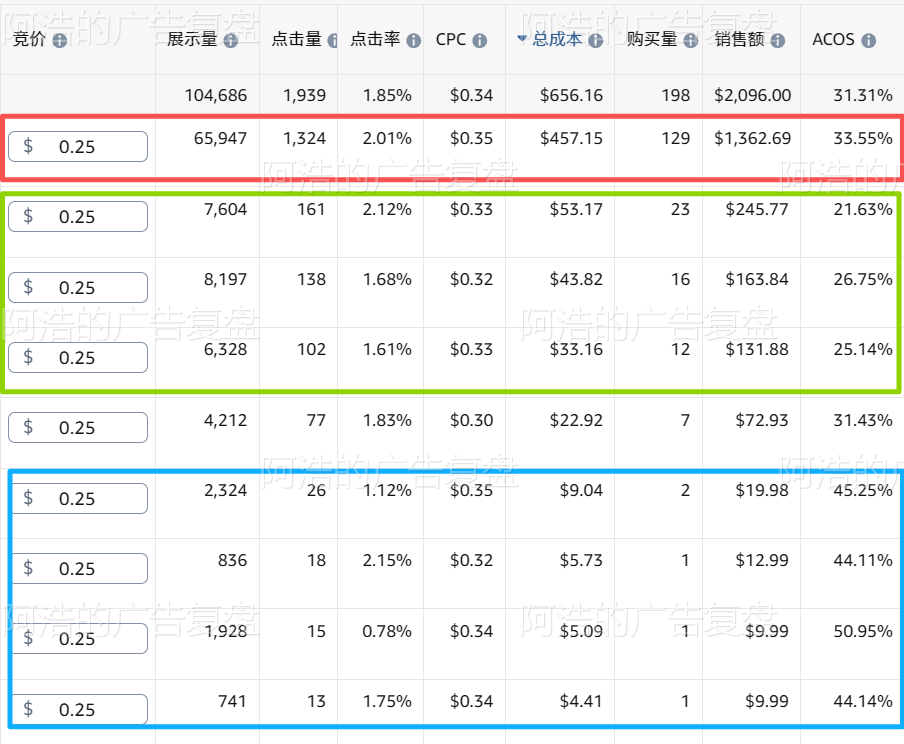Sort by the 总成本 column header
This screenshot has width=904, height=744.
pyautogui.click(x=557, y=39)
